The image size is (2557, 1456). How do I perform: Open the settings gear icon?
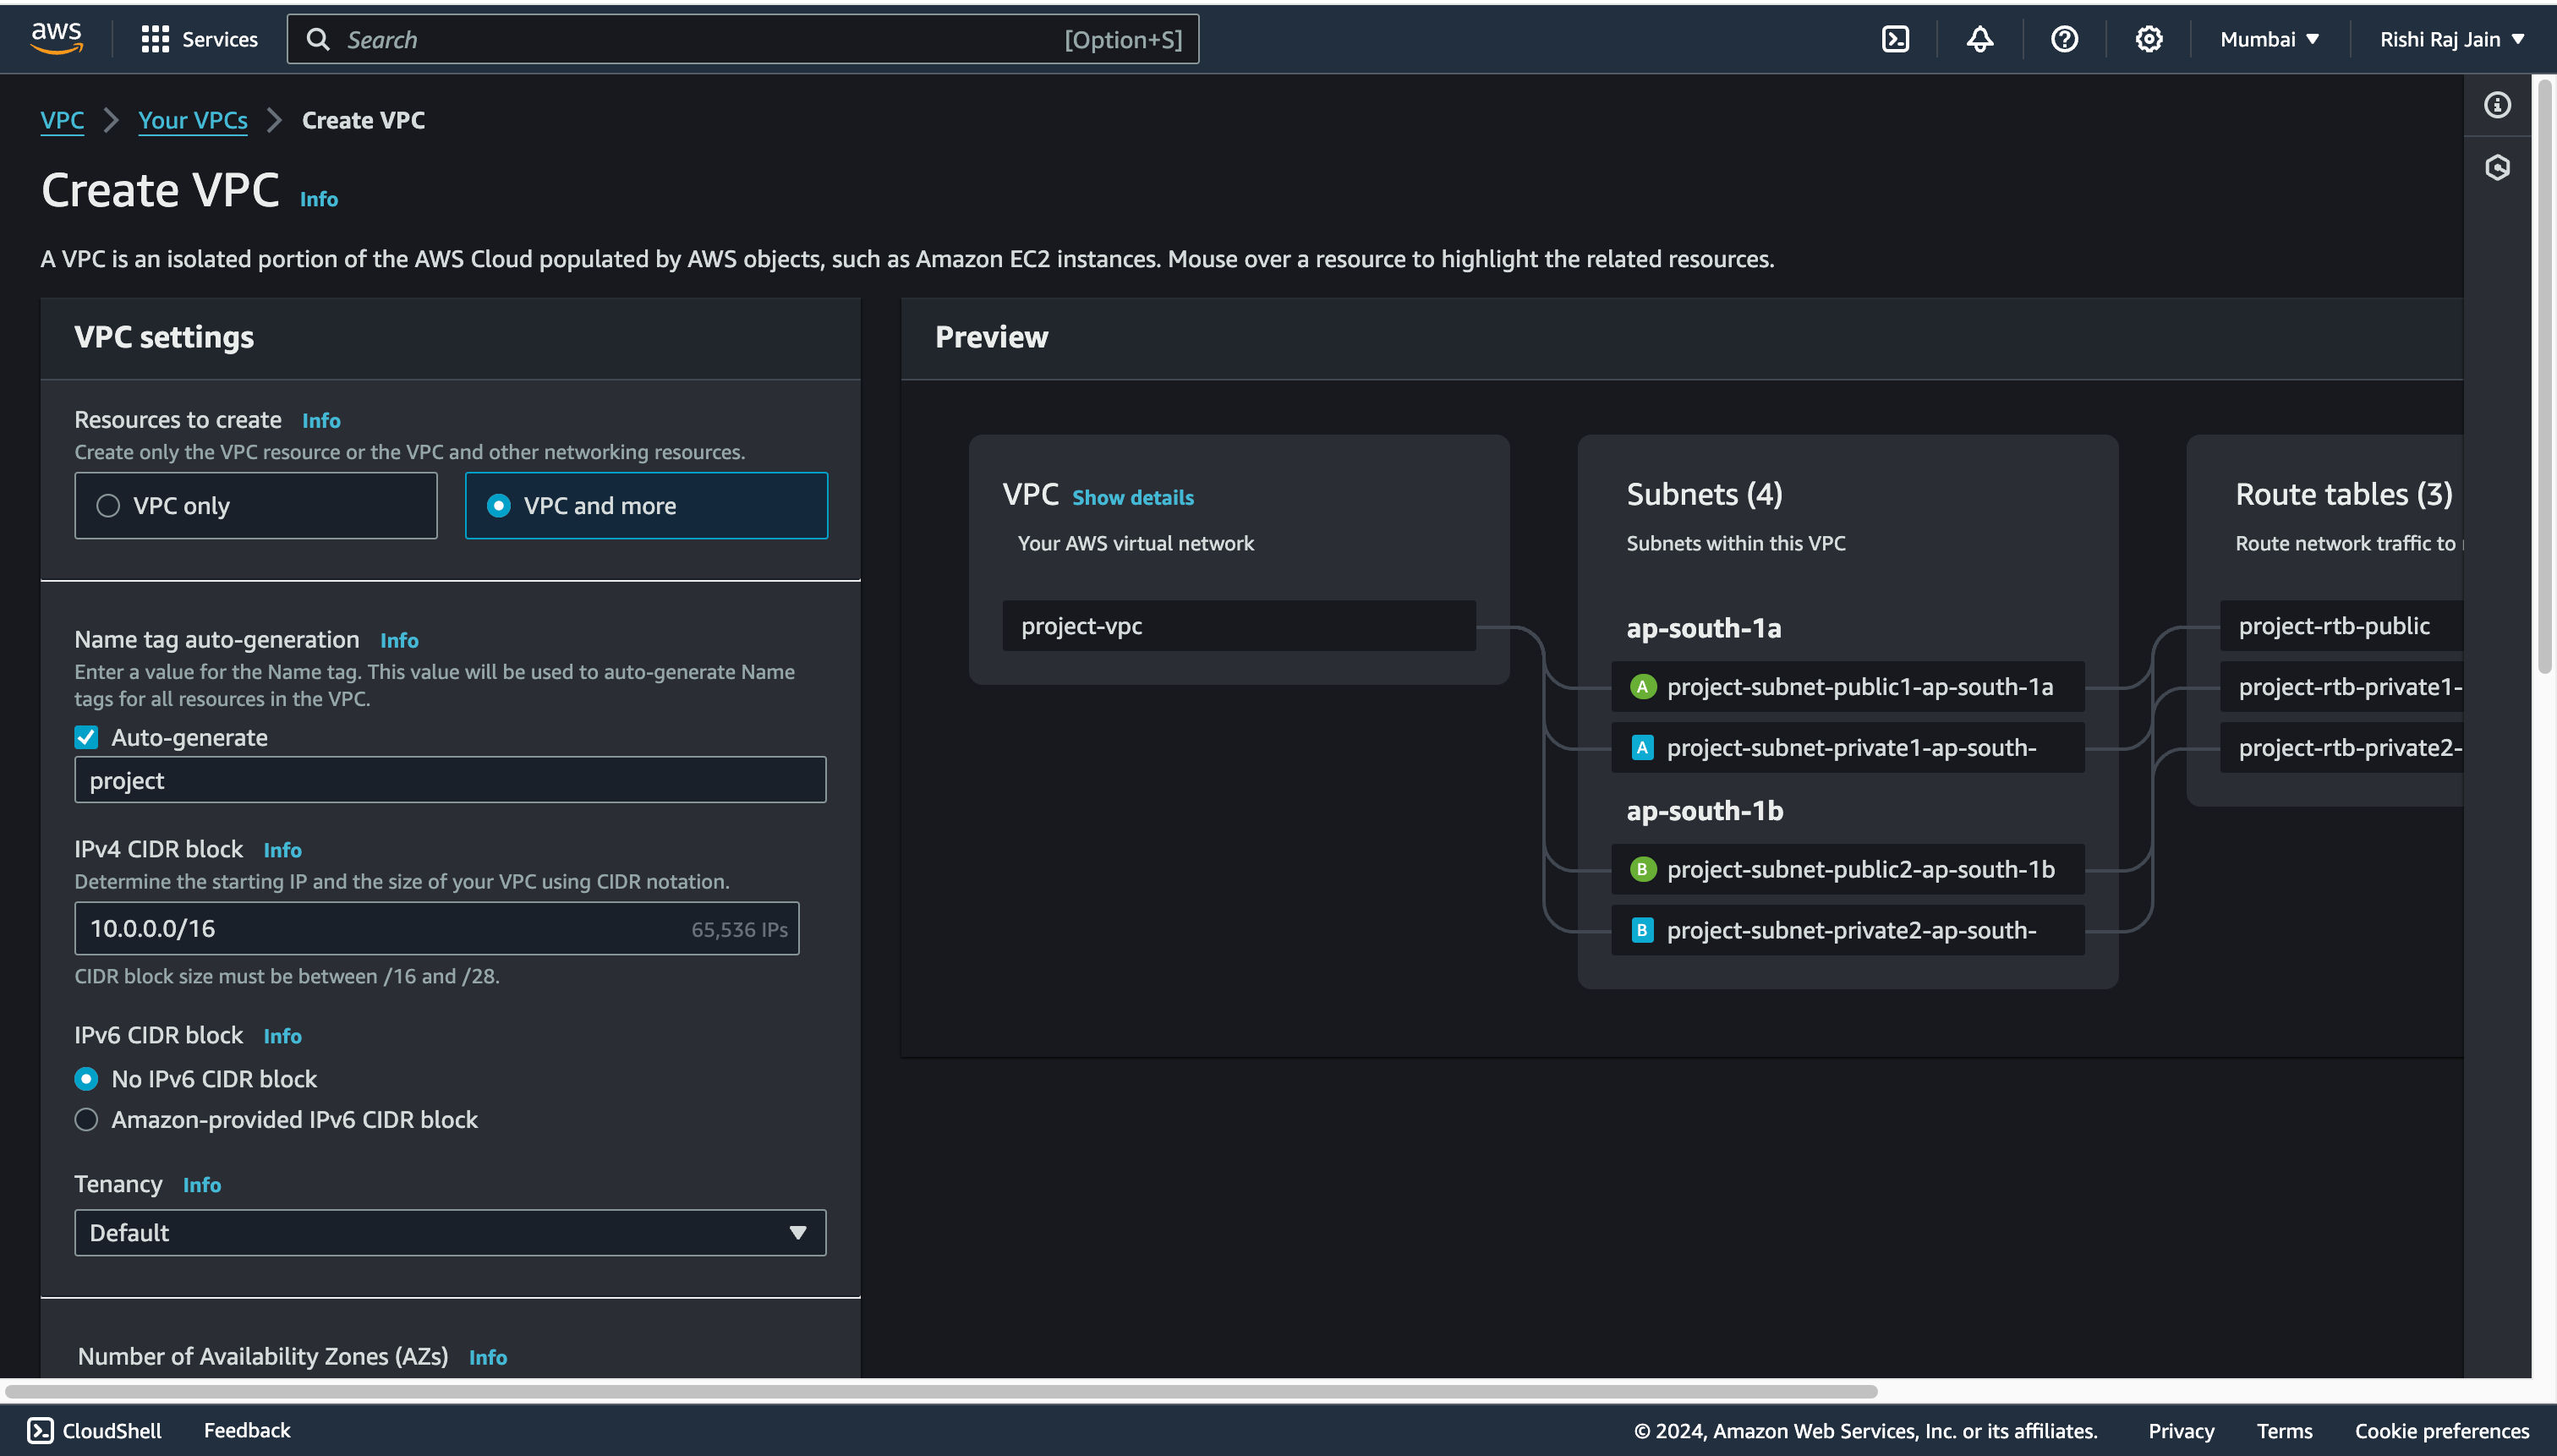pyautogui.click(x=2149, y=39)
